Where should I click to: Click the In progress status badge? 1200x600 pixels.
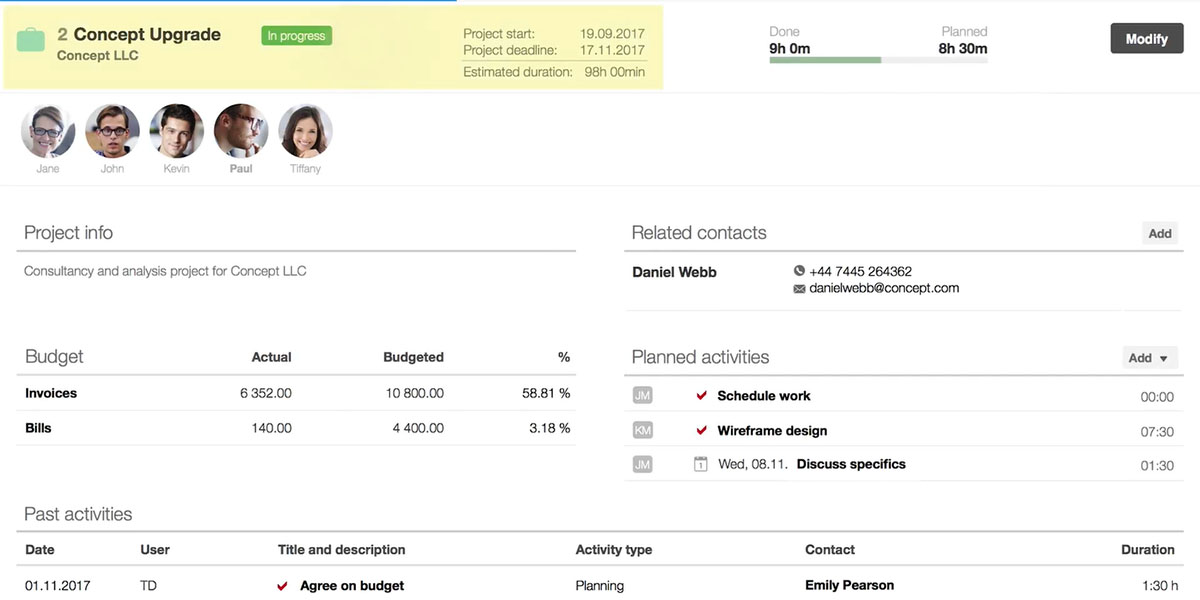(x=296, y=36)
